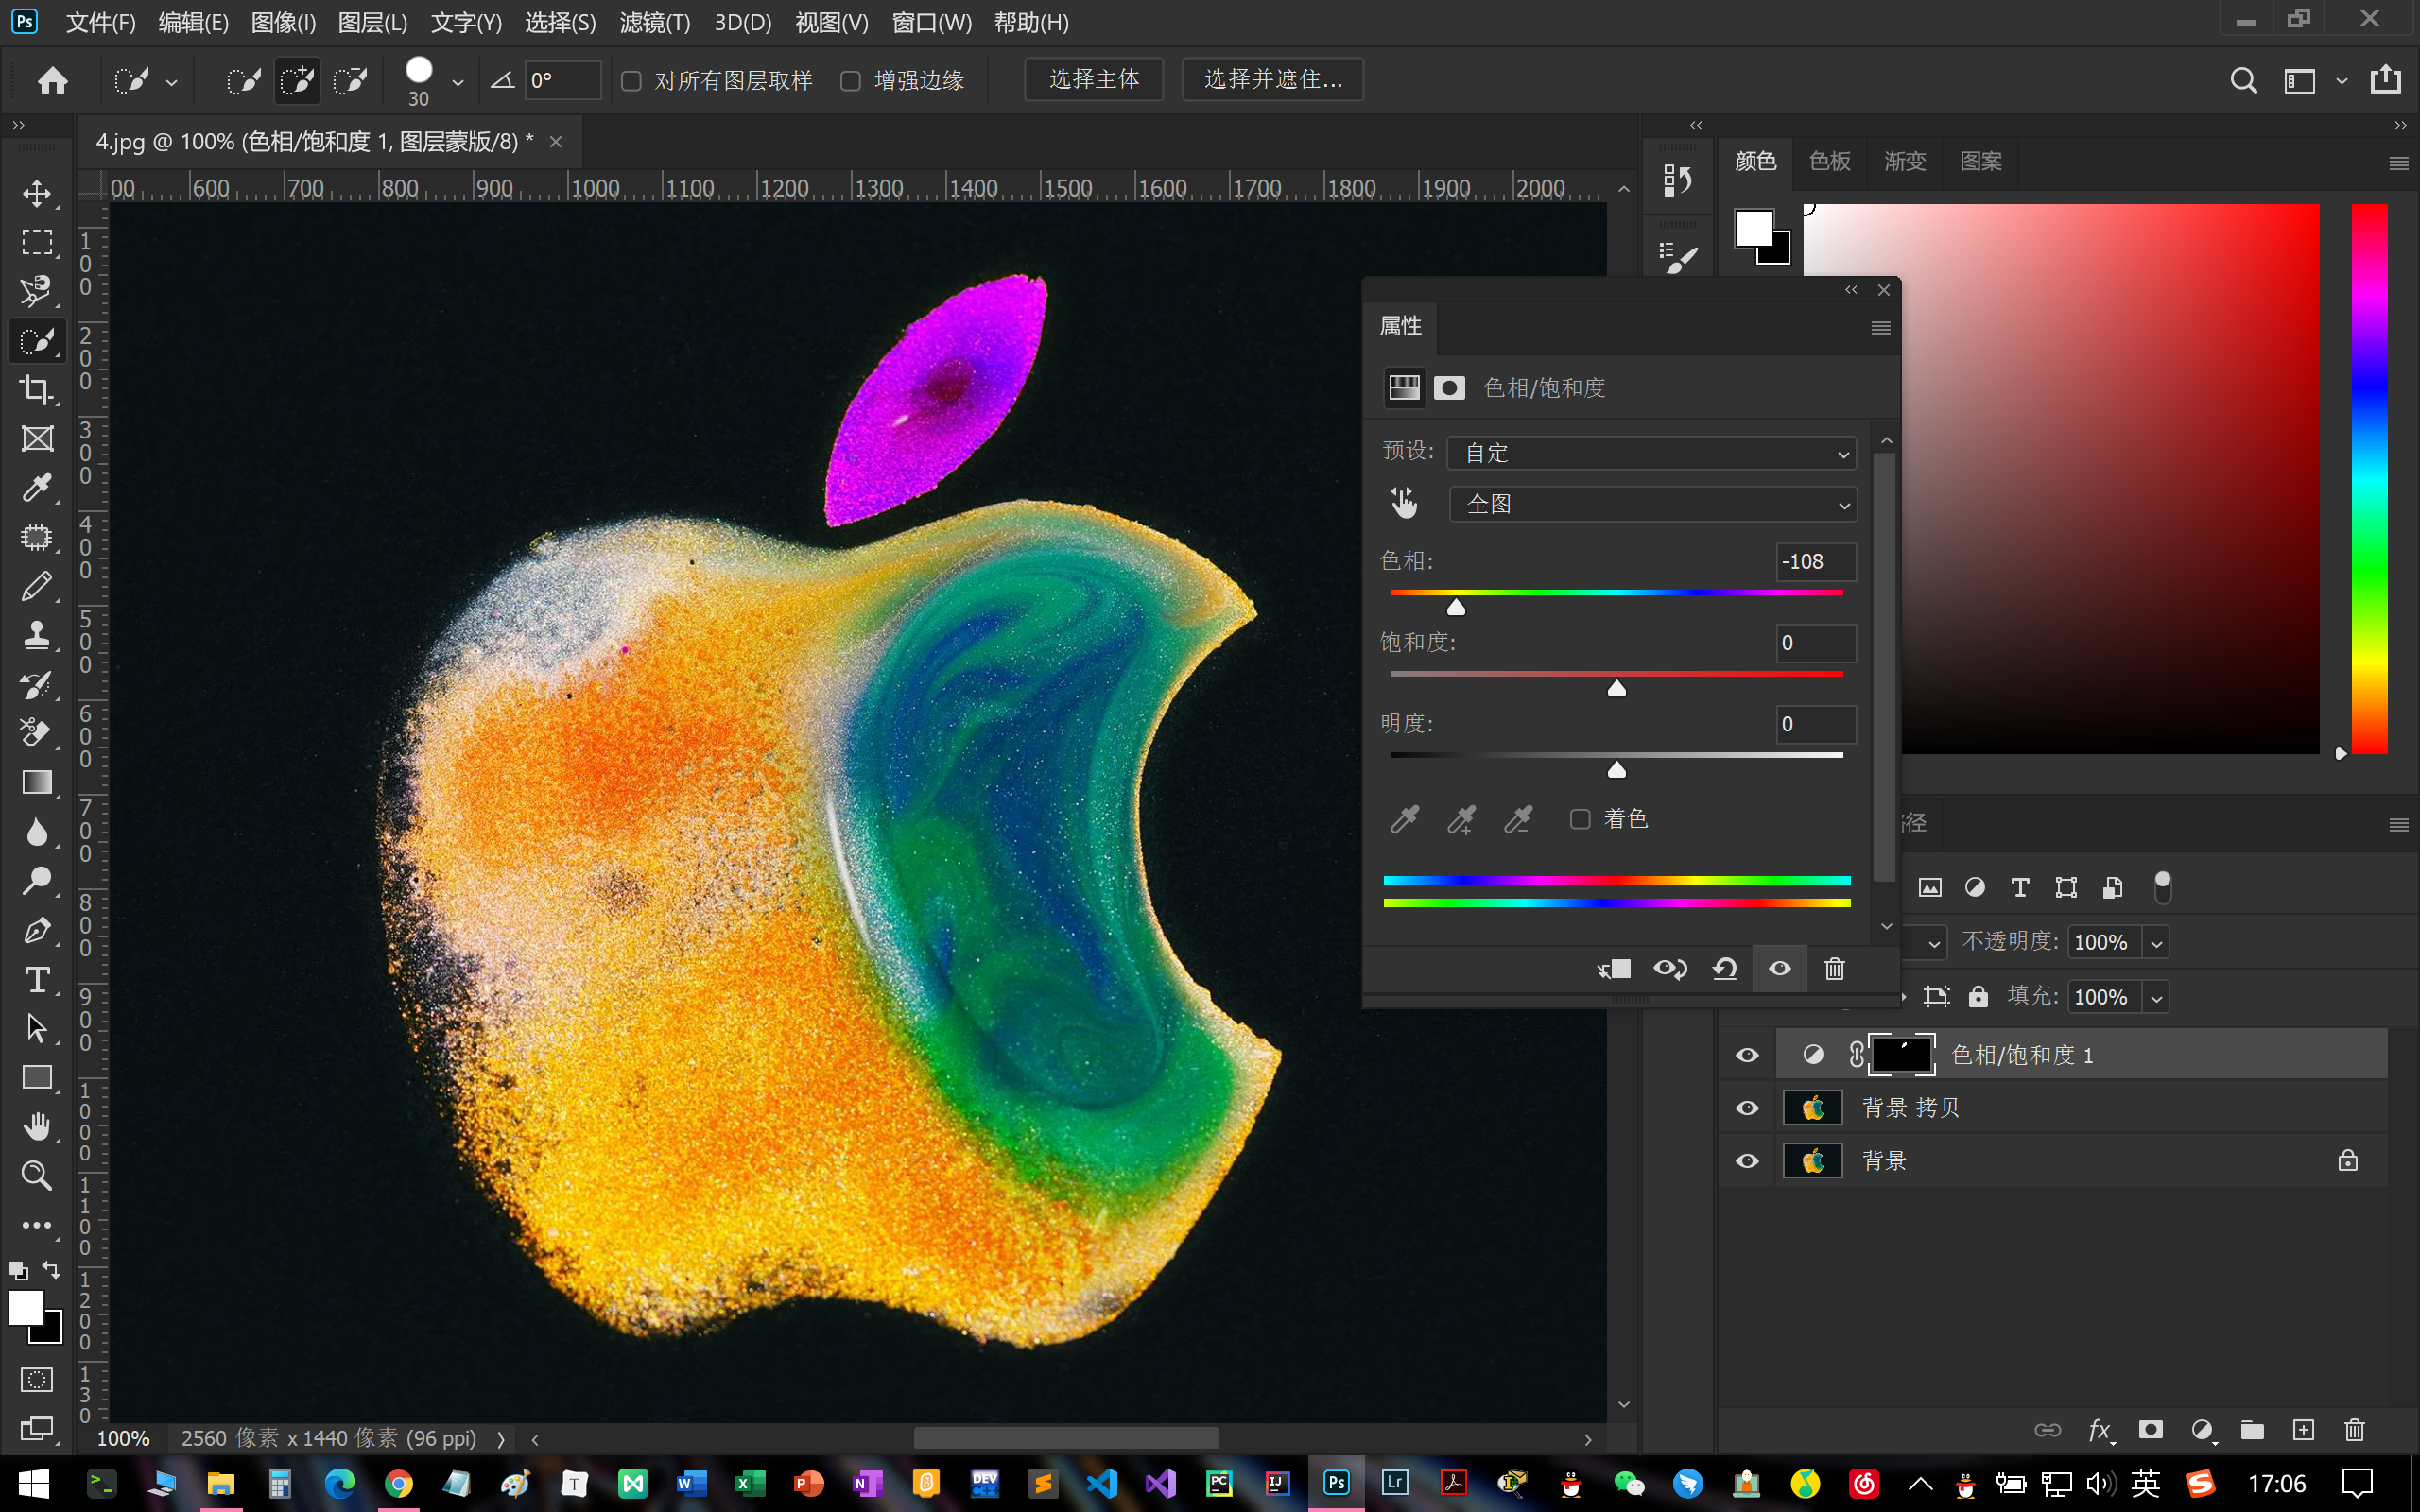This screenshot has width=2420, height=1512.
Task: Delete the adjustment layer via Properties trash
Action: 1834,968
